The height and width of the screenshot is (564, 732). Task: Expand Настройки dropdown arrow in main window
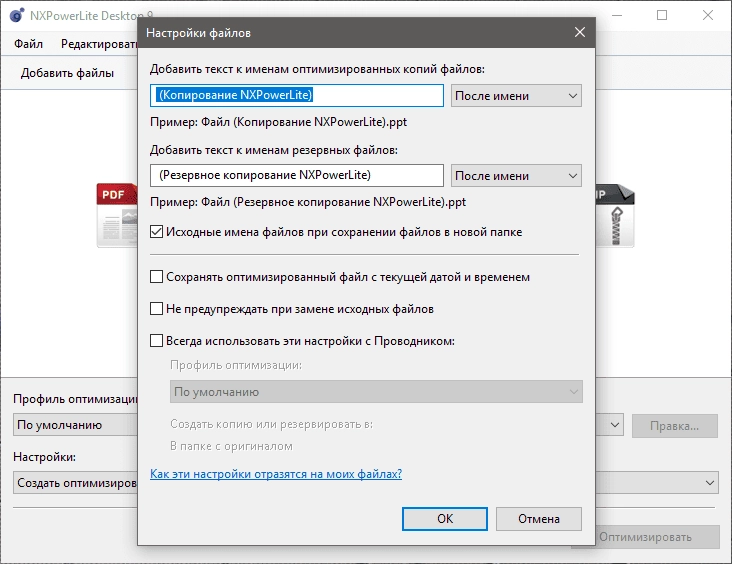[710, 482]
